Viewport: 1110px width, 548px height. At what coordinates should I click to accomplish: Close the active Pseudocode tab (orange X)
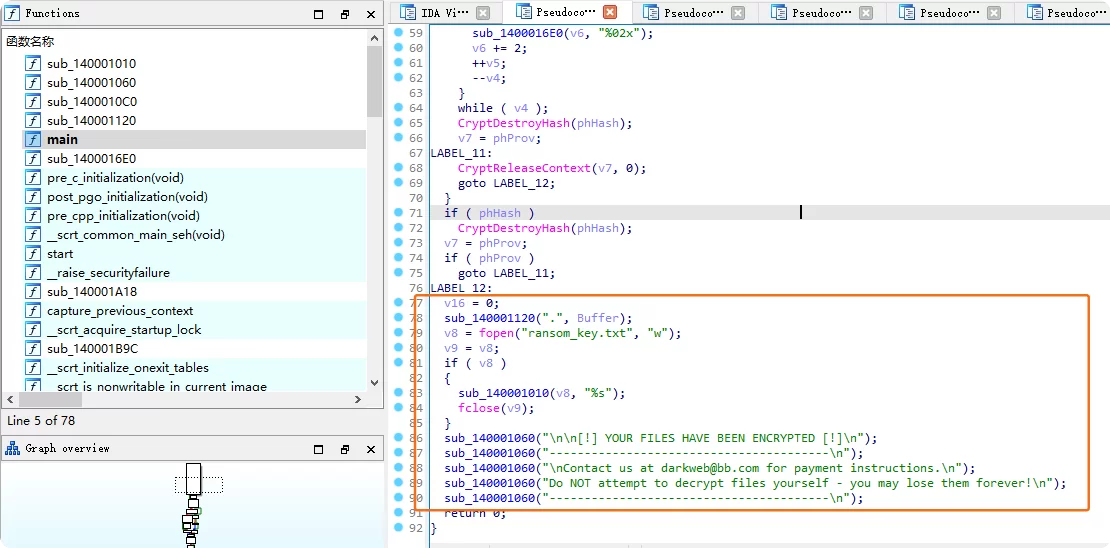point(610,13)
